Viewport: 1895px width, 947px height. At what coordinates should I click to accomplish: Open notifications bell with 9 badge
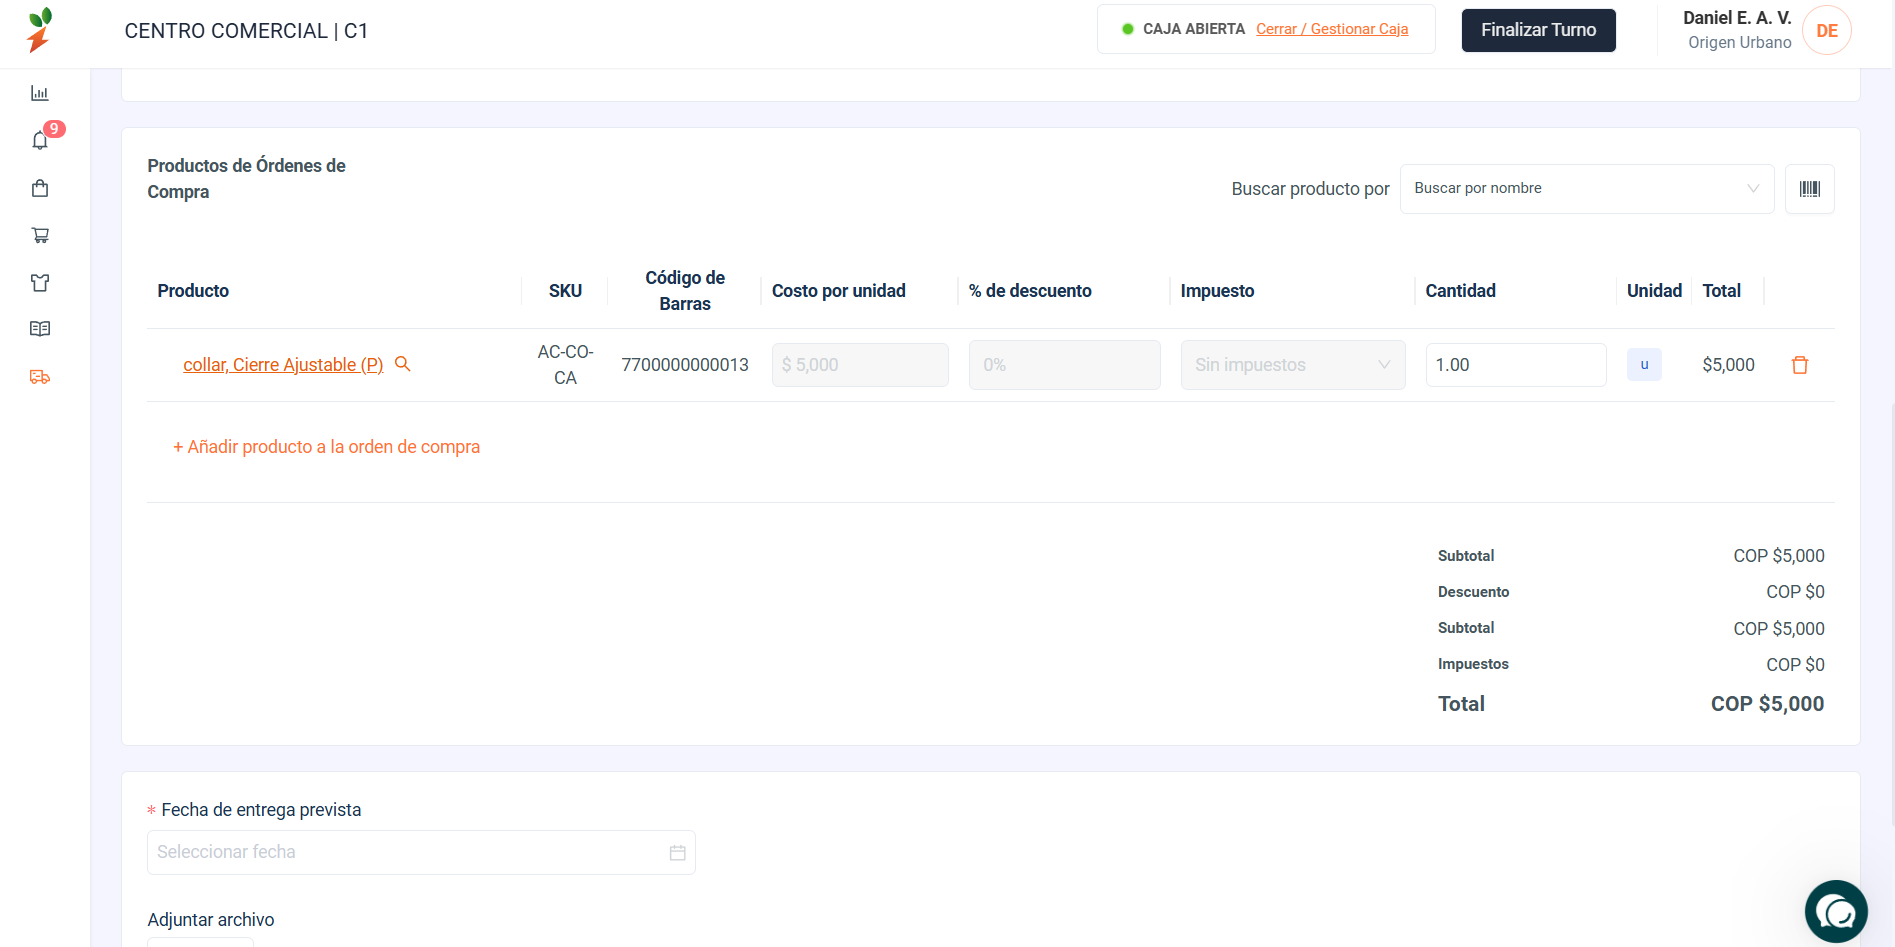coord(41,140)
